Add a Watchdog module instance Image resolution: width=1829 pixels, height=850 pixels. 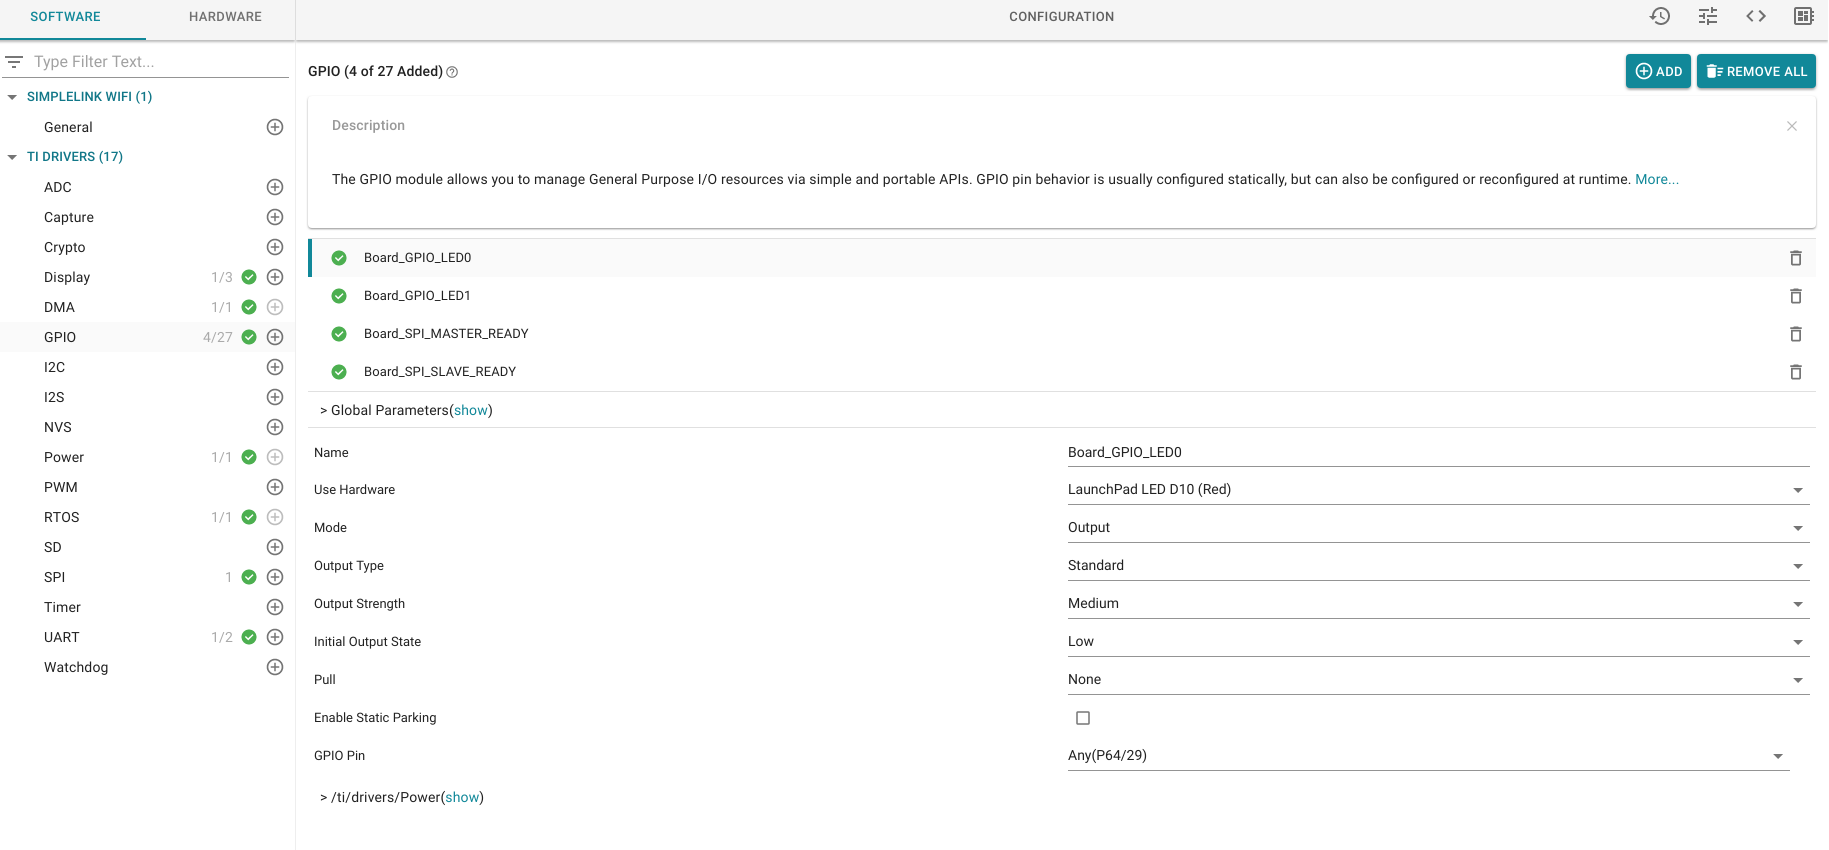tap(275, 667)
